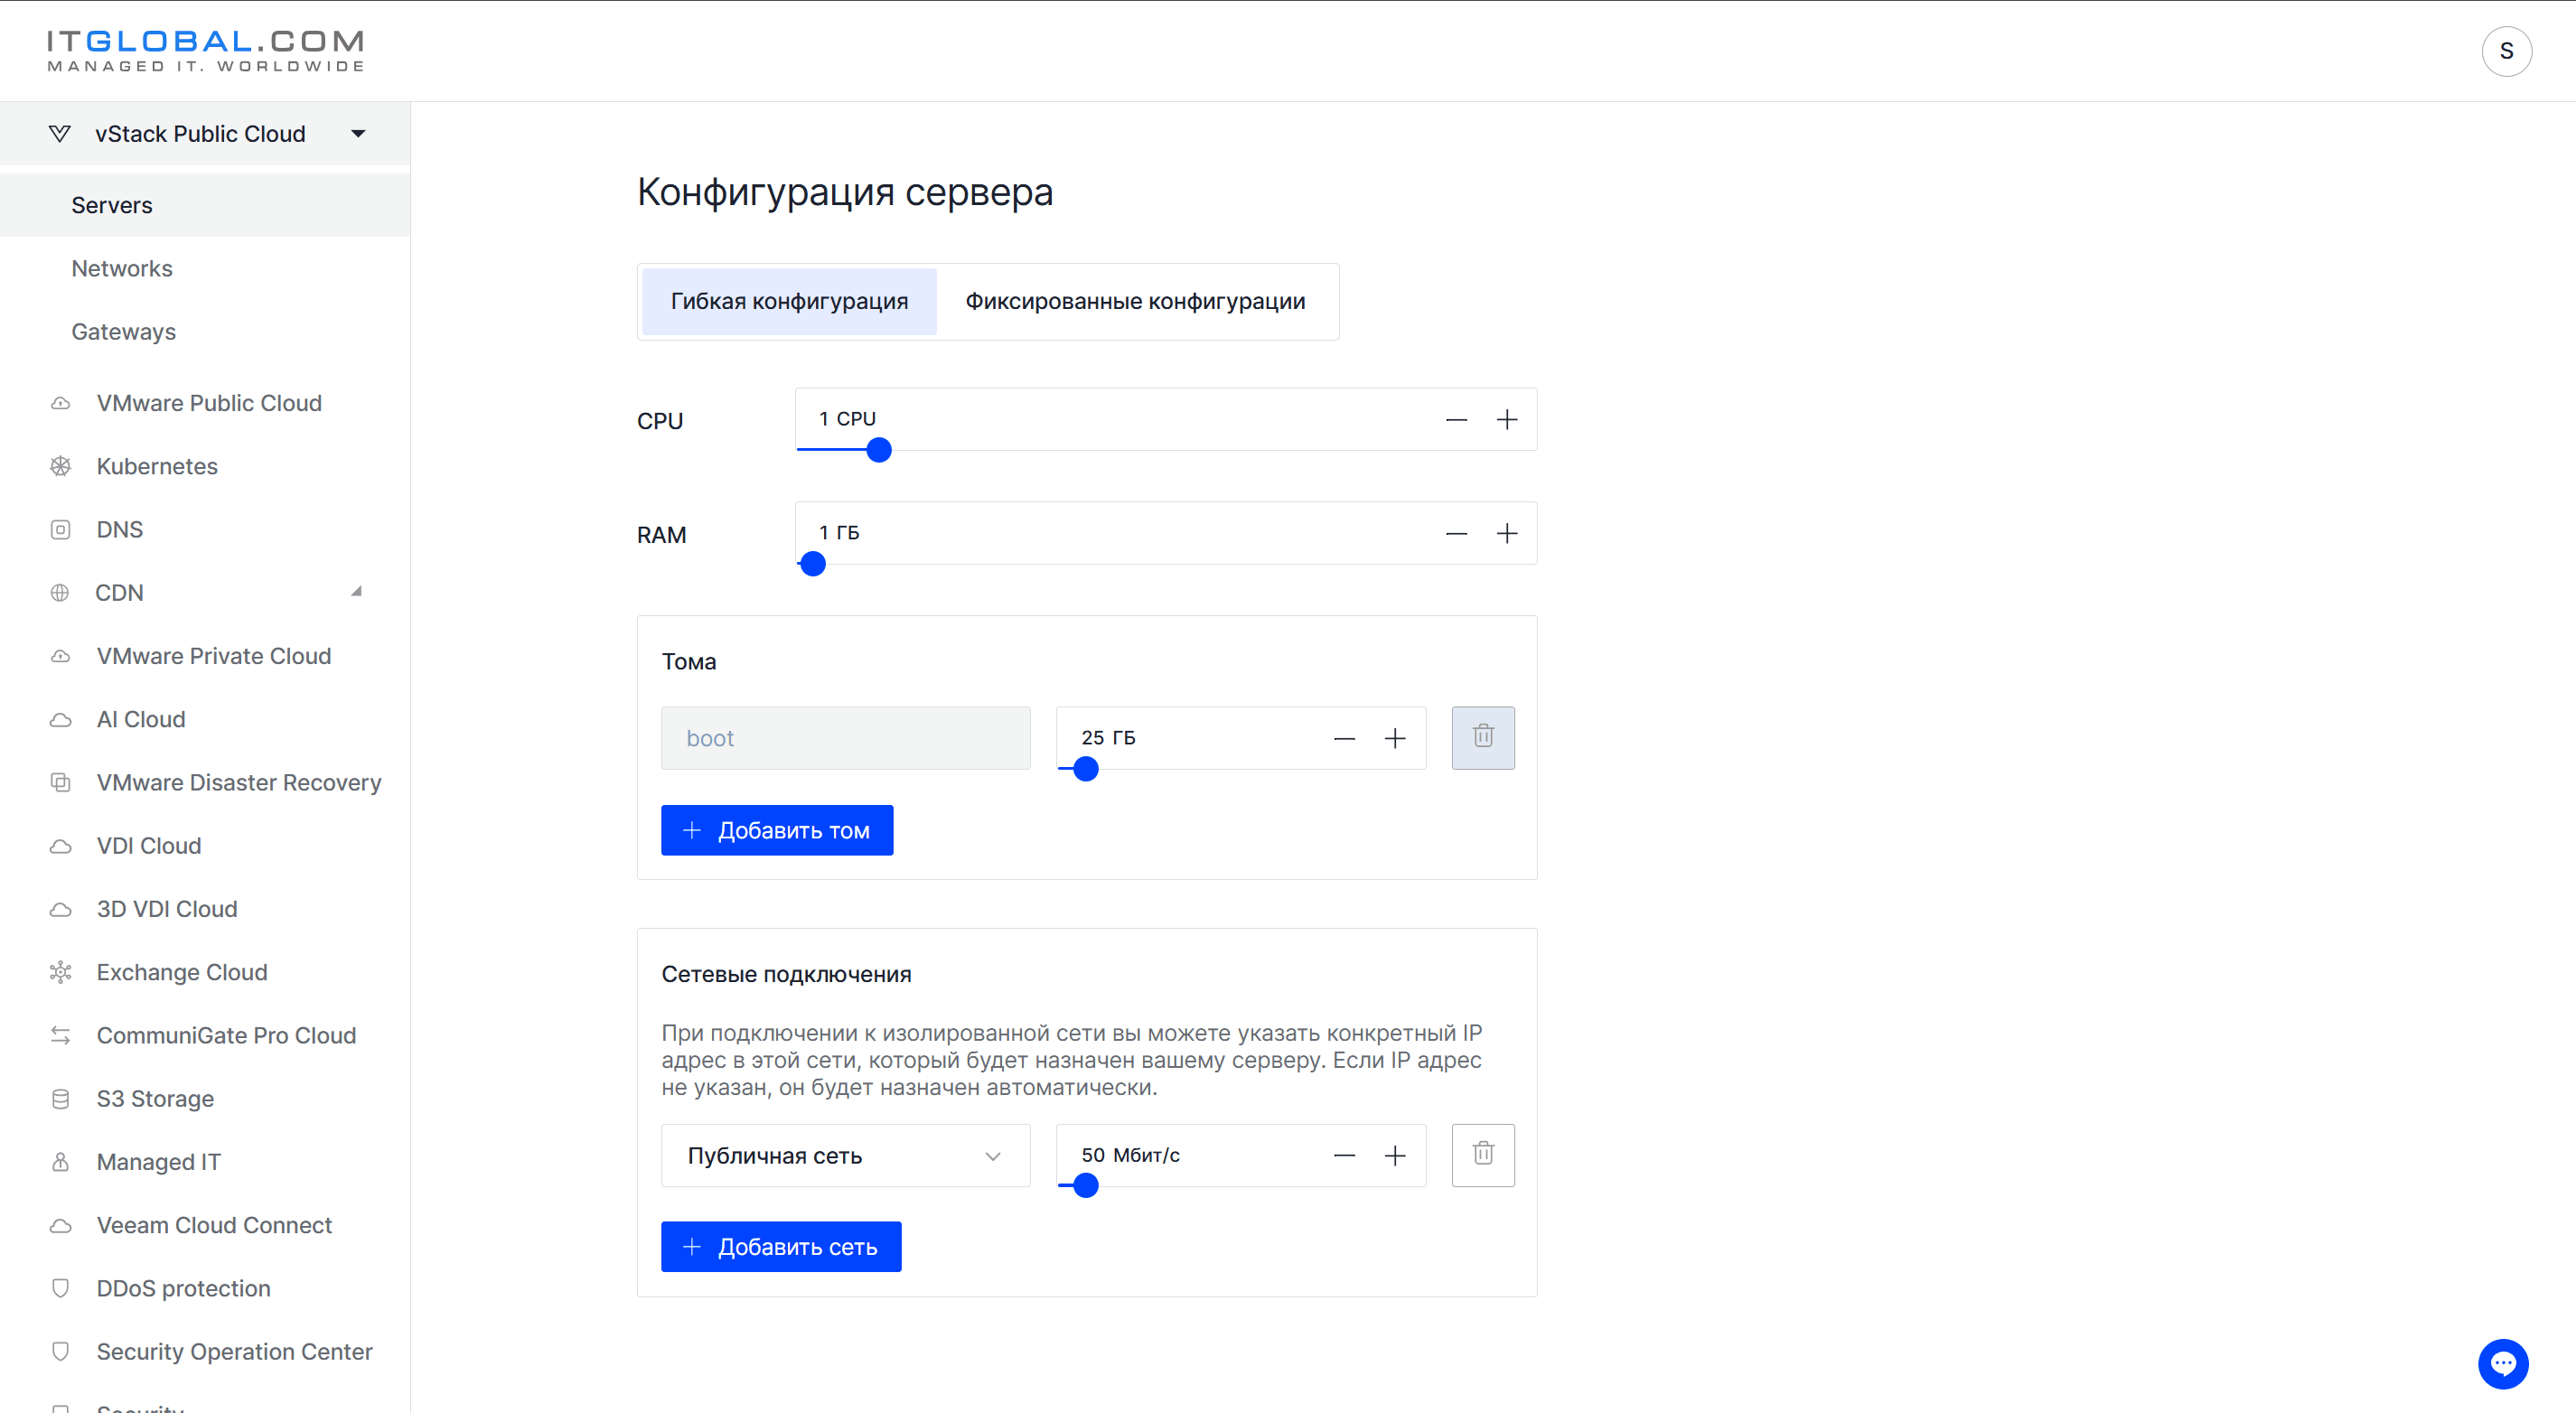
Task: Open Kubernetes from the sidebar
Action: tap(156, 466)
